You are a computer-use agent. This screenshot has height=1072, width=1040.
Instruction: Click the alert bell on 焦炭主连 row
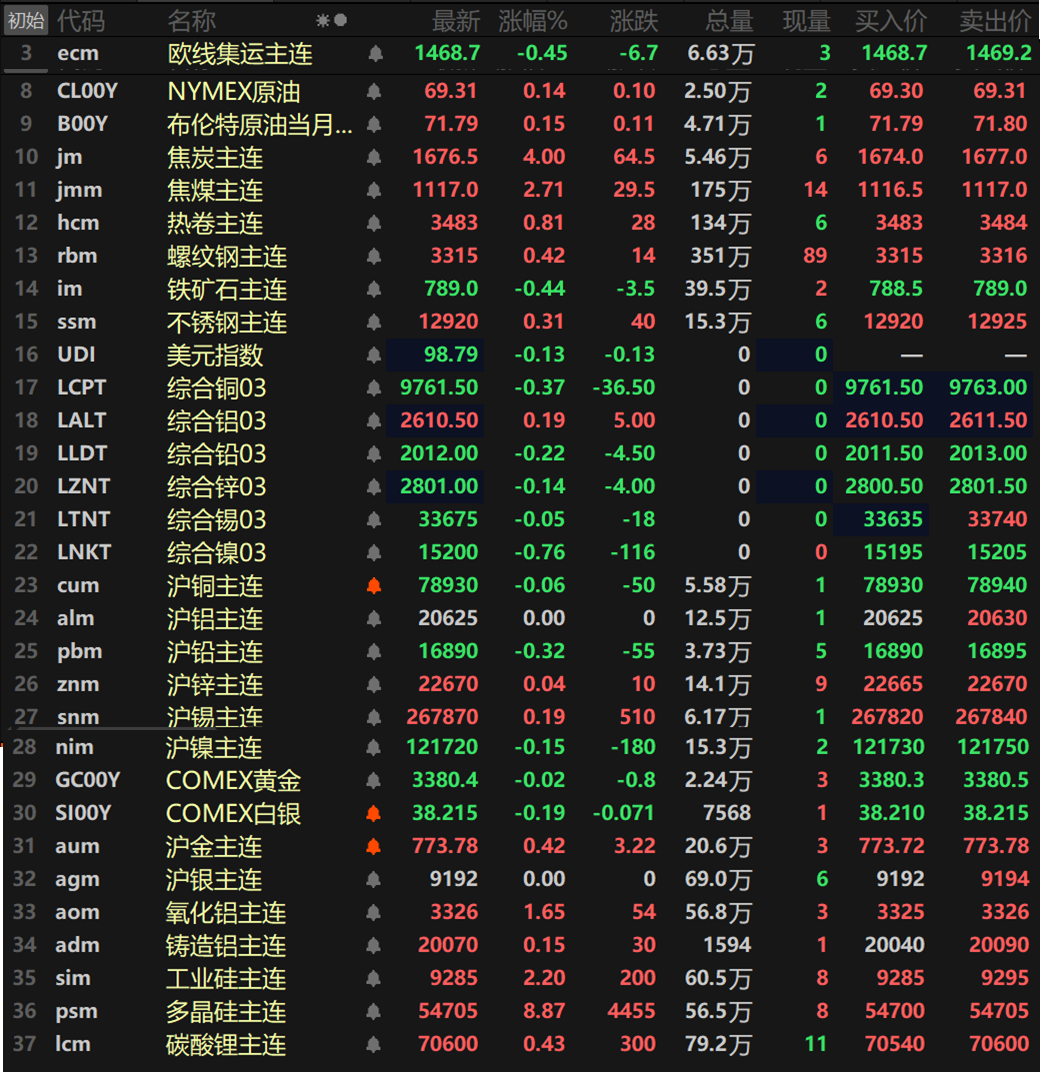(x=374, y=157)
